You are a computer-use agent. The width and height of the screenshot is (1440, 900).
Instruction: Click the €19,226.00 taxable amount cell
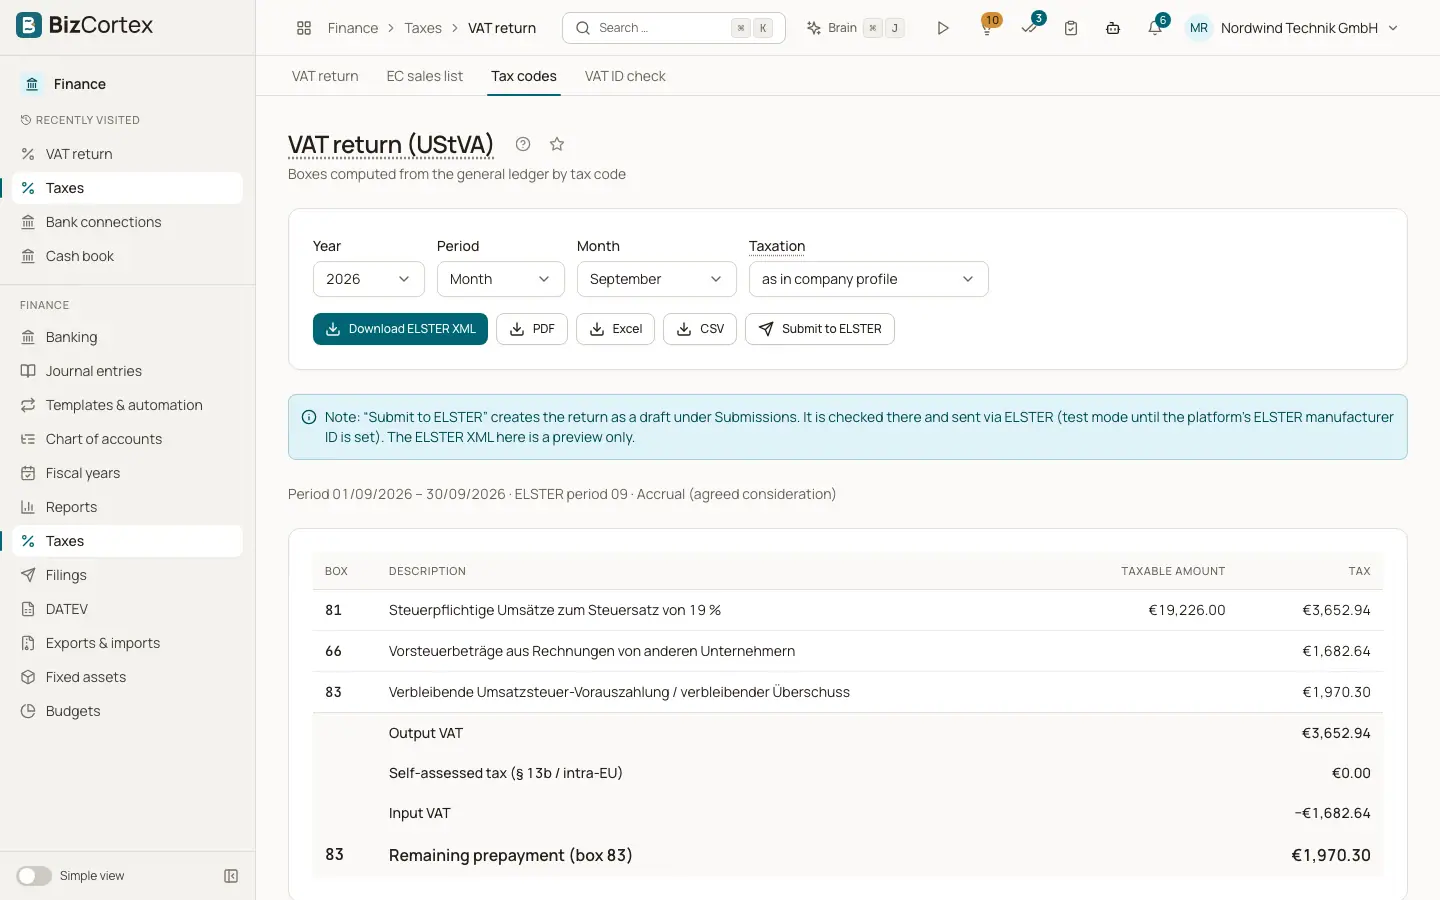tap(1186, 610)
